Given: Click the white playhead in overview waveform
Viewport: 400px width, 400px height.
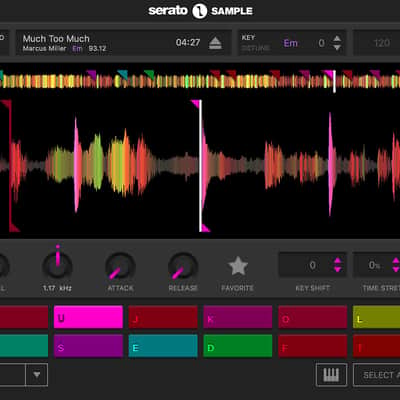Looking at the screenshot, I should (x=334, y=81).
